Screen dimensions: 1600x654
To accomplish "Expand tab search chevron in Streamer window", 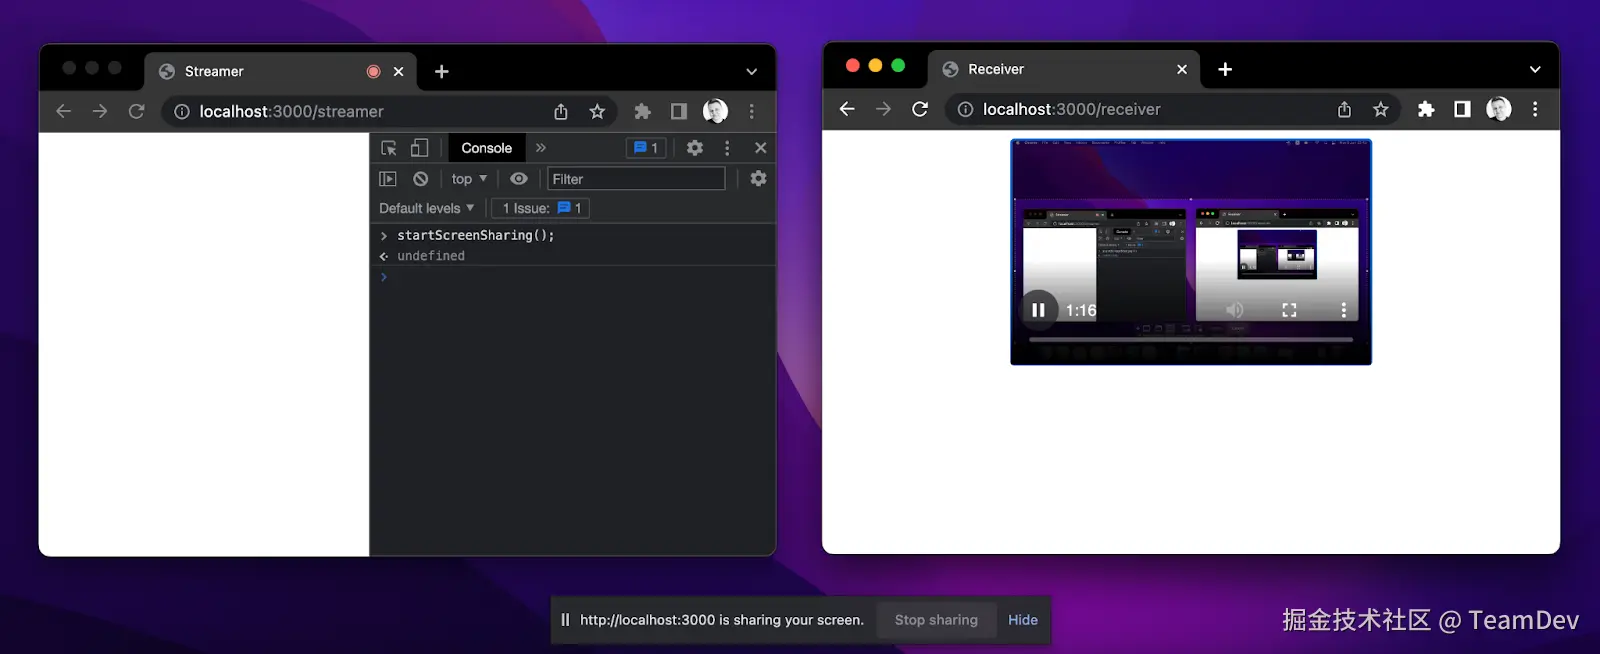I will 752,71.
